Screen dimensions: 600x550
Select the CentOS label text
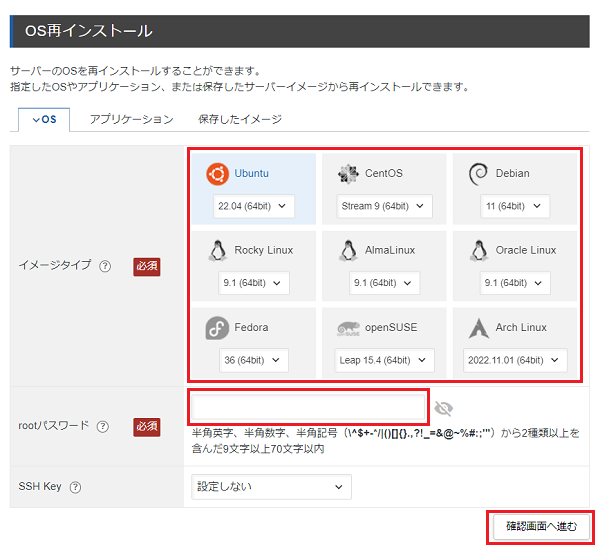click(384, 174)
